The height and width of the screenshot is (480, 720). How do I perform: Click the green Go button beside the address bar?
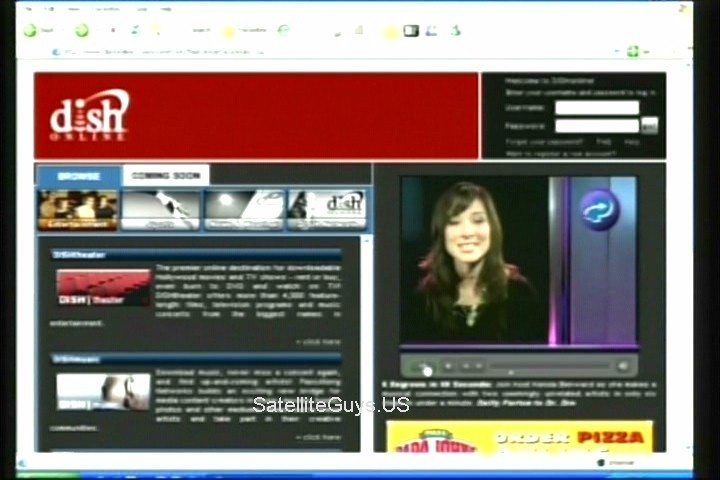click(634, 52)
